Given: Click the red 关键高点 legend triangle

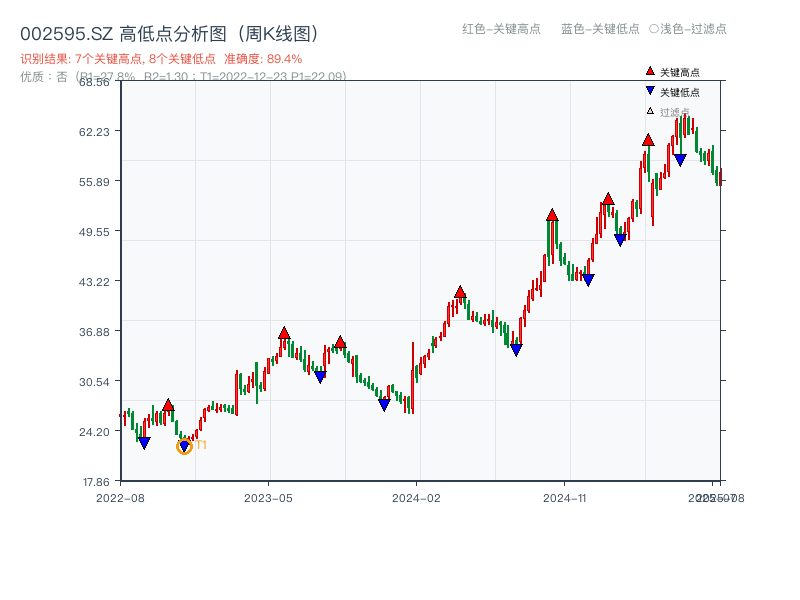Looking at the screenshot, I should pyautogui.click(x=650, y=71).
